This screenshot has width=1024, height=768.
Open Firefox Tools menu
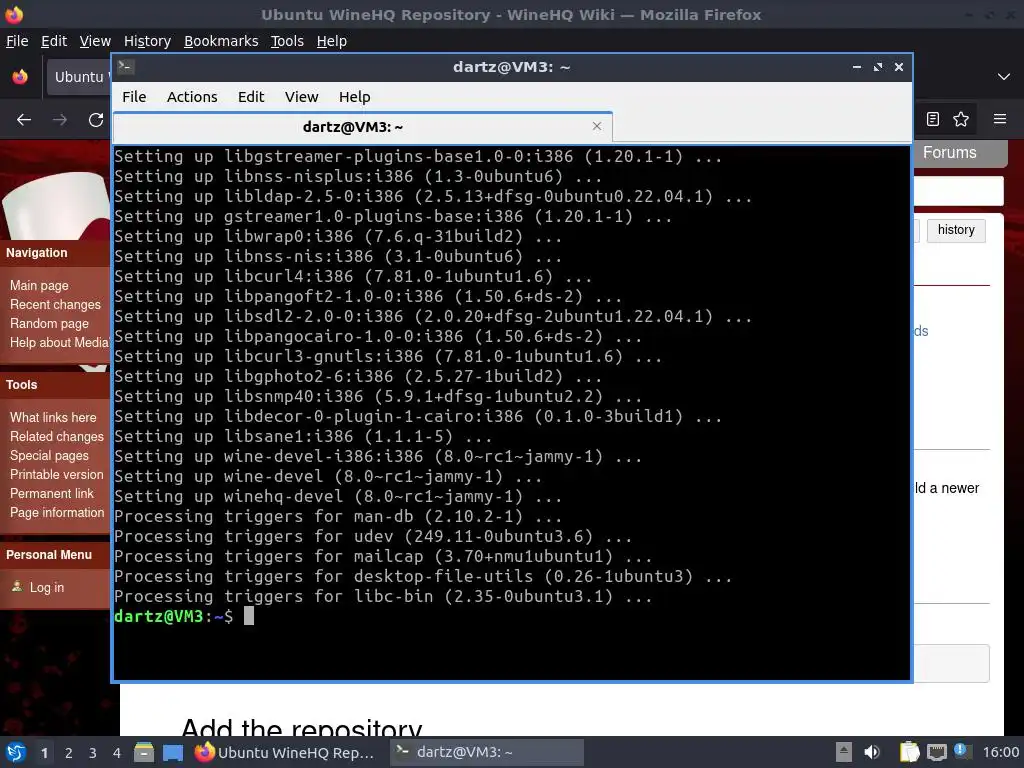(287, 41)
